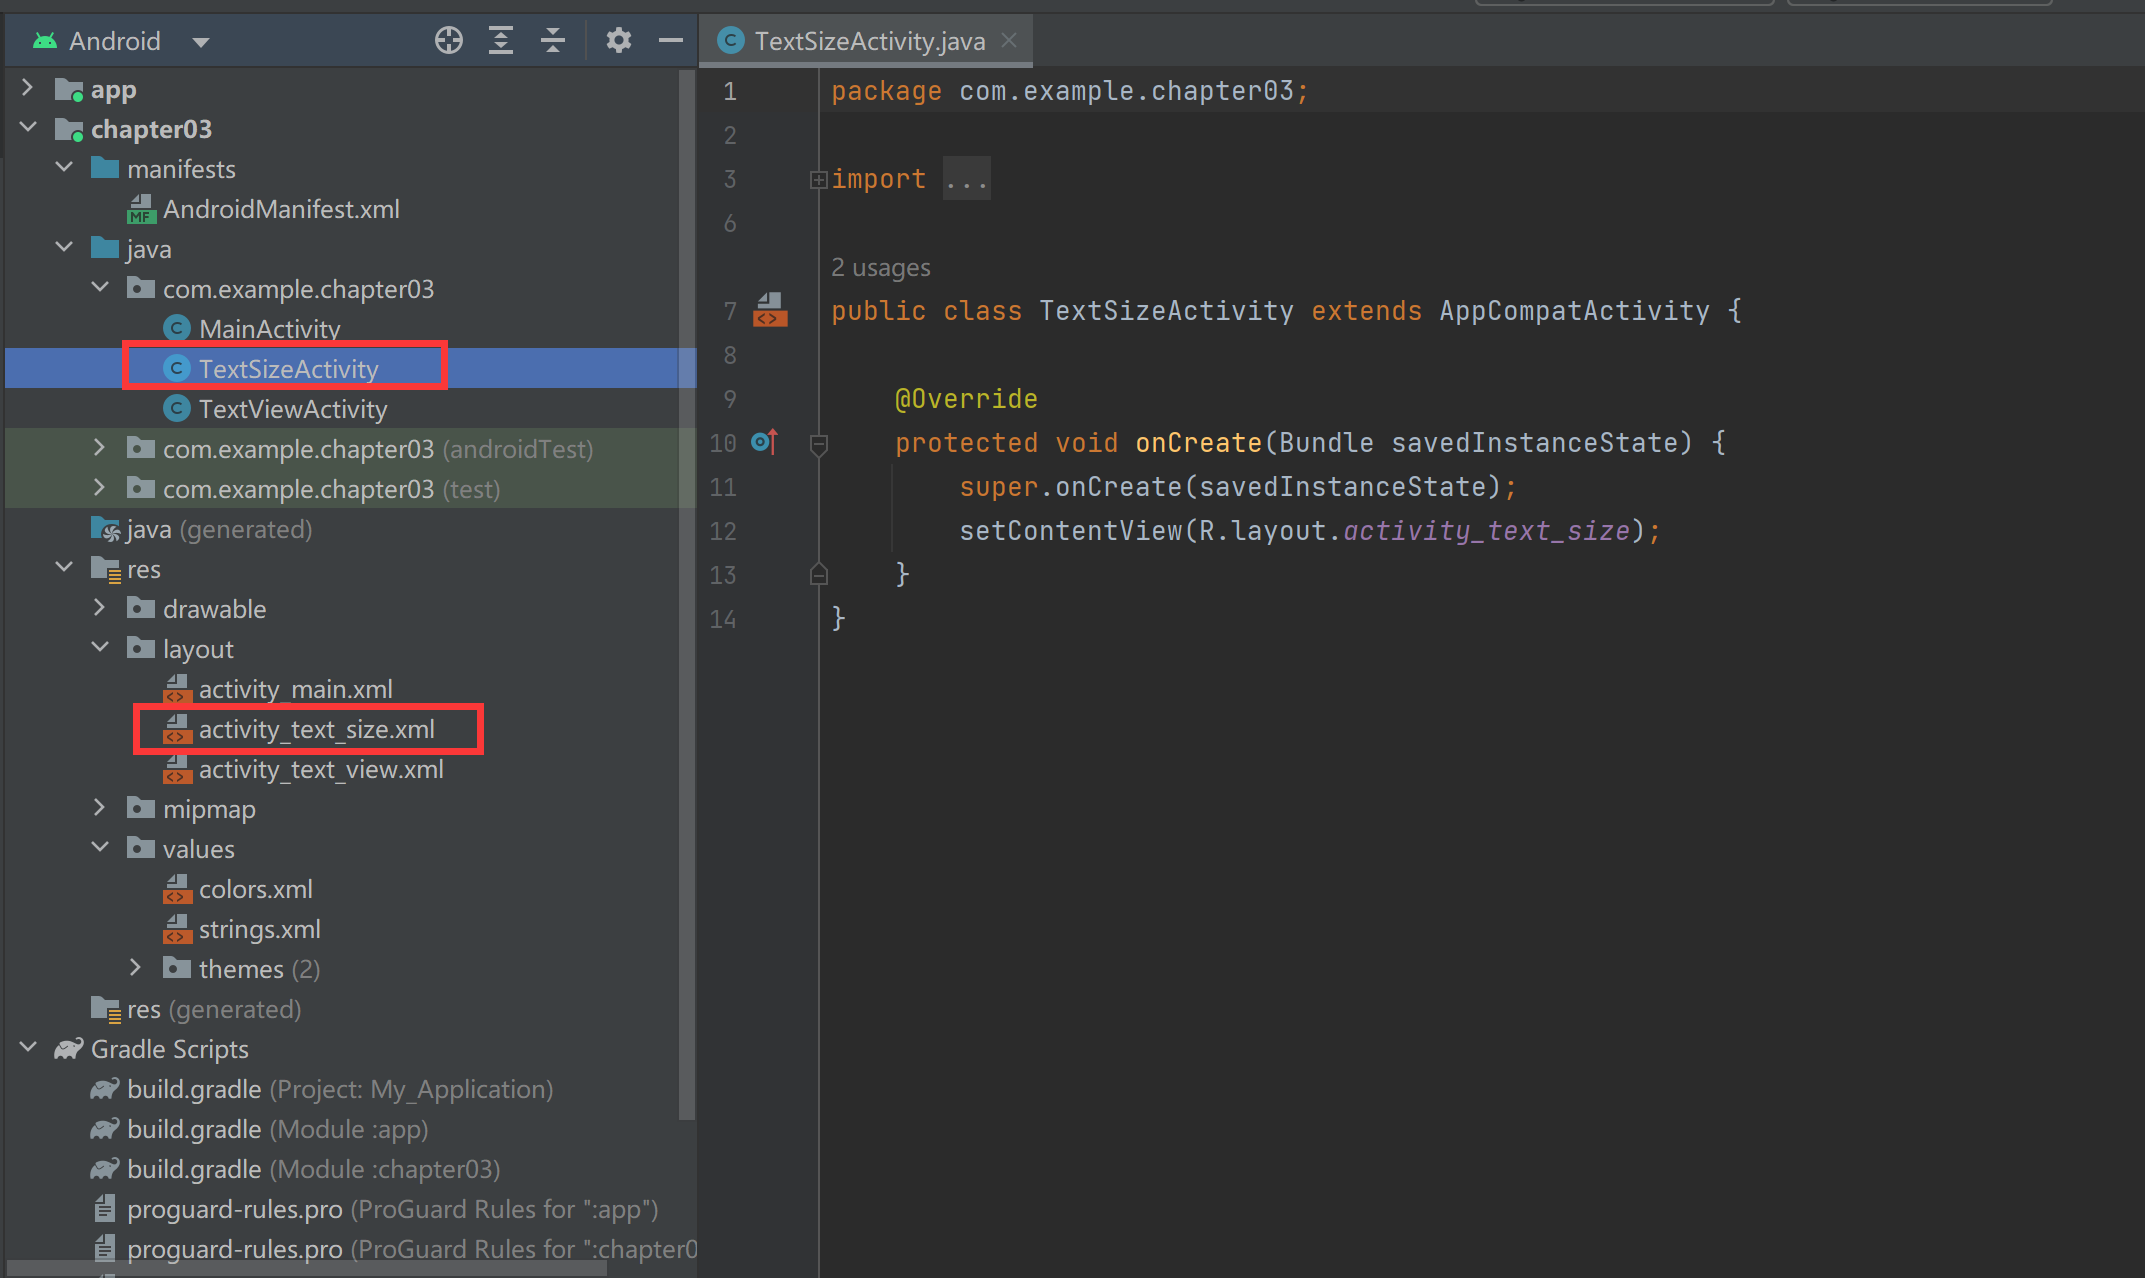Screen dimensions: 2145x1278
Task: Click the class icon beside MainActivity
Action: [x=177, y=328]
